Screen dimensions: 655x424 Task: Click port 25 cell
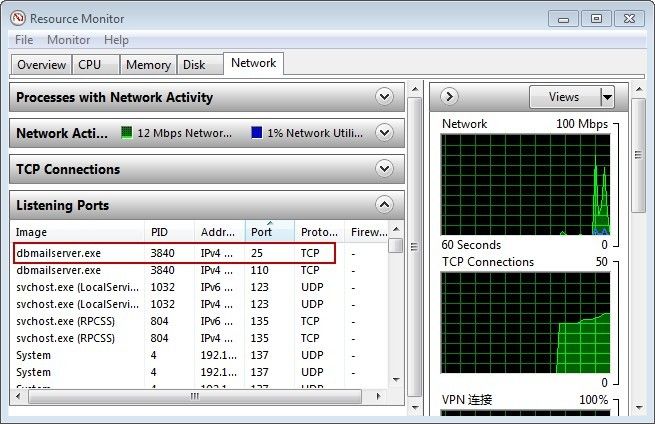pyautogui.click(x=257, y=253)
